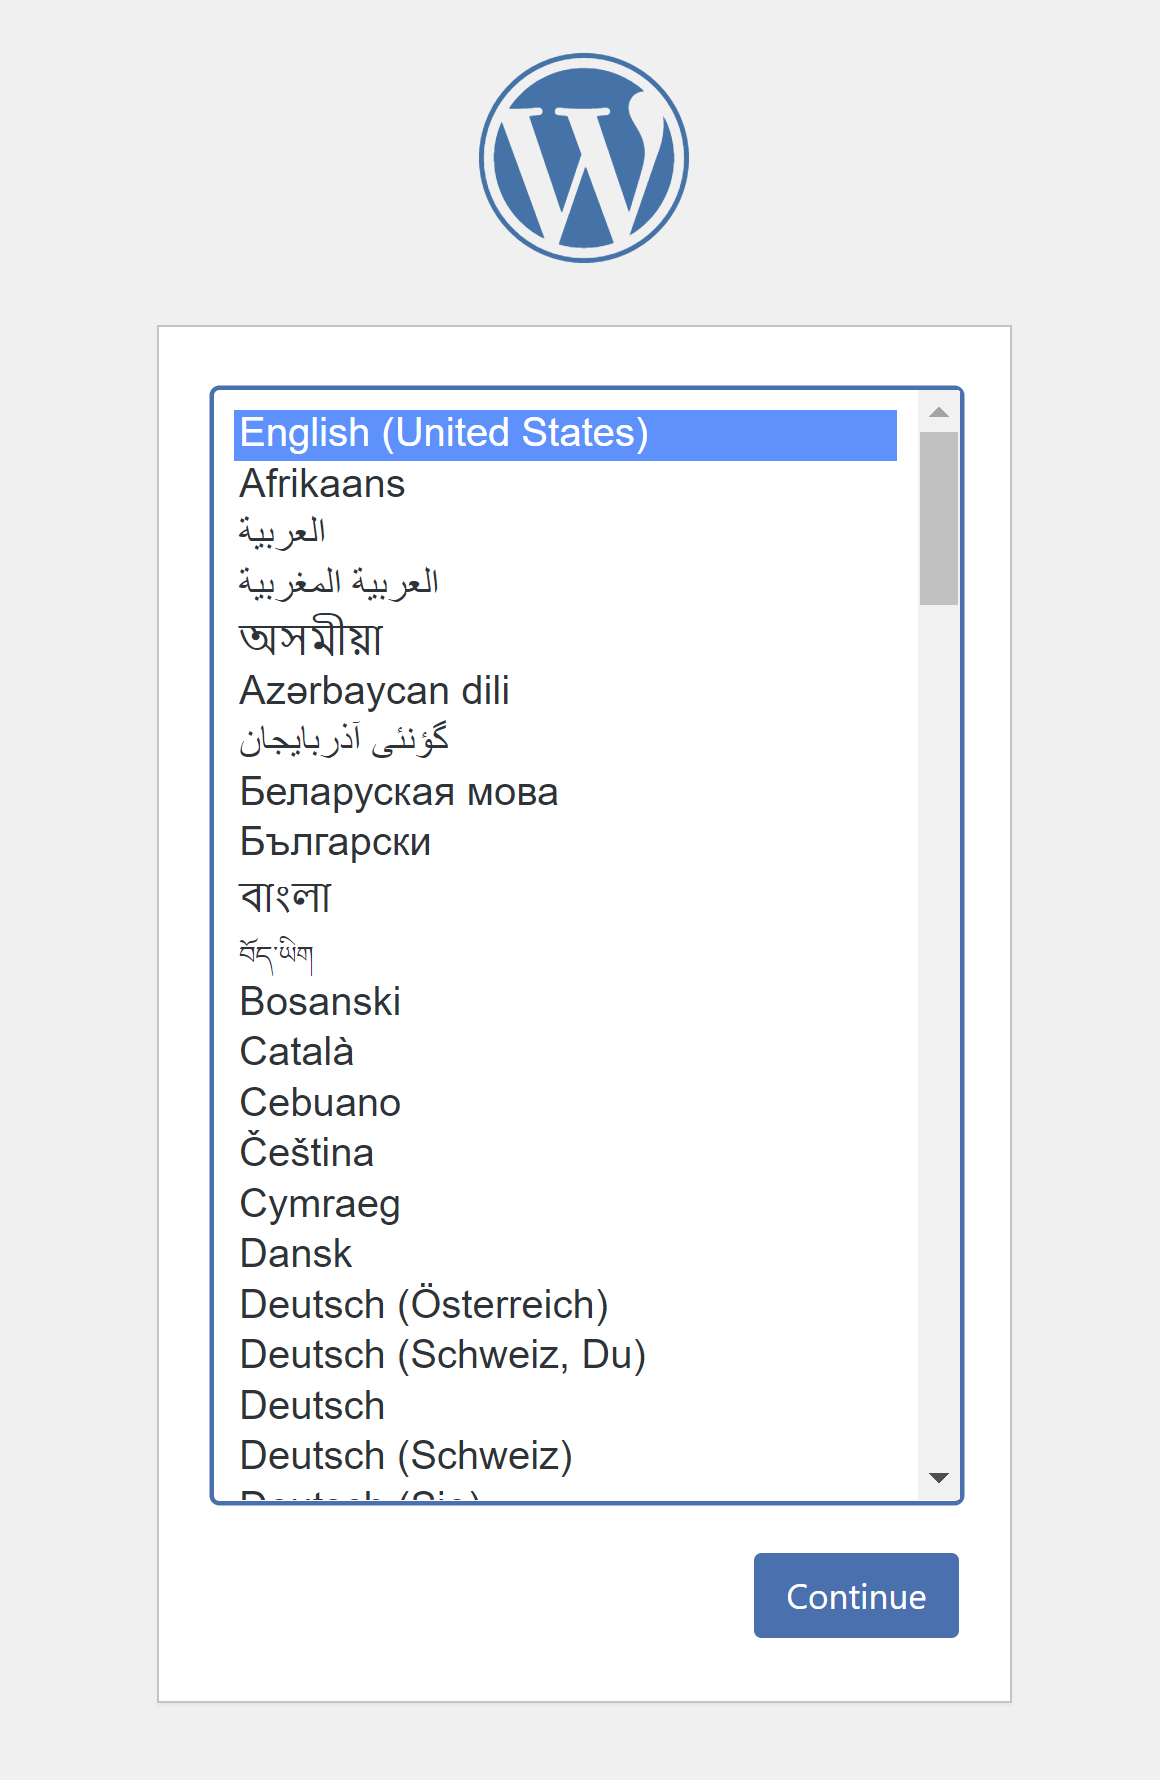Select Беларуская мова in the list
This screenshot has width=1160, height=1780.
[399, 792]
